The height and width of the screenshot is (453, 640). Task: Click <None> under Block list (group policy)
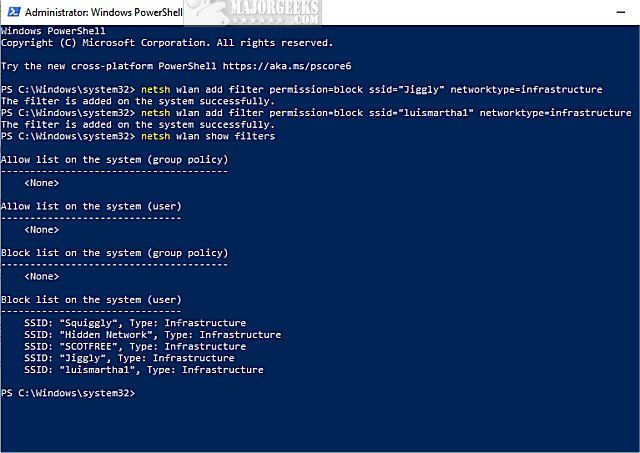click(x=41, y=276)
